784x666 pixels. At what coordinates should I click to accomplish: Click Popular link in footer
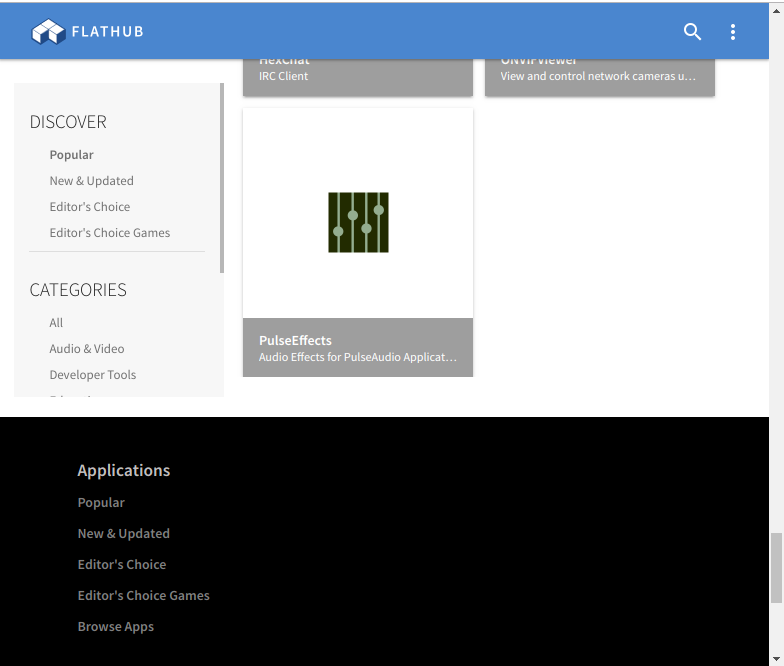[x=101, y=502]
